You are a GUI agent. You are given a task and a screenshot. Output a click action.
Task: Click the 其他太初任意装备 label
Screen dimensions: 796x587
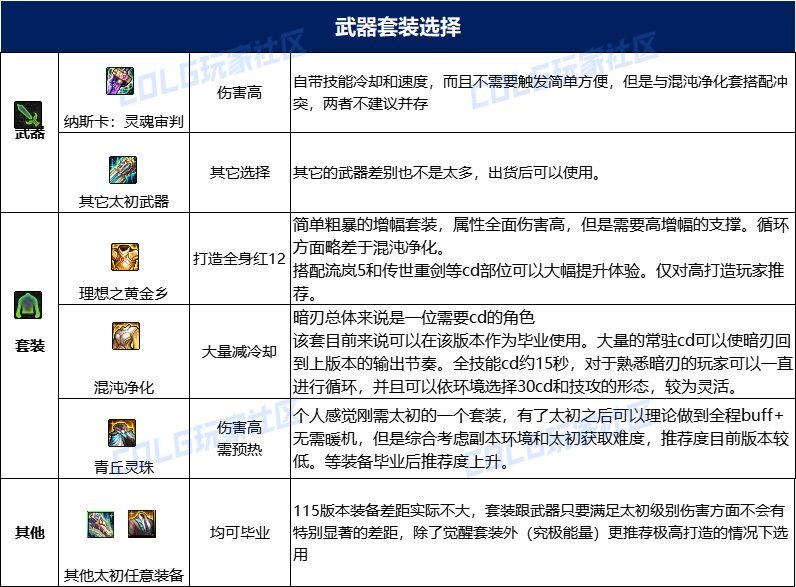124,575
